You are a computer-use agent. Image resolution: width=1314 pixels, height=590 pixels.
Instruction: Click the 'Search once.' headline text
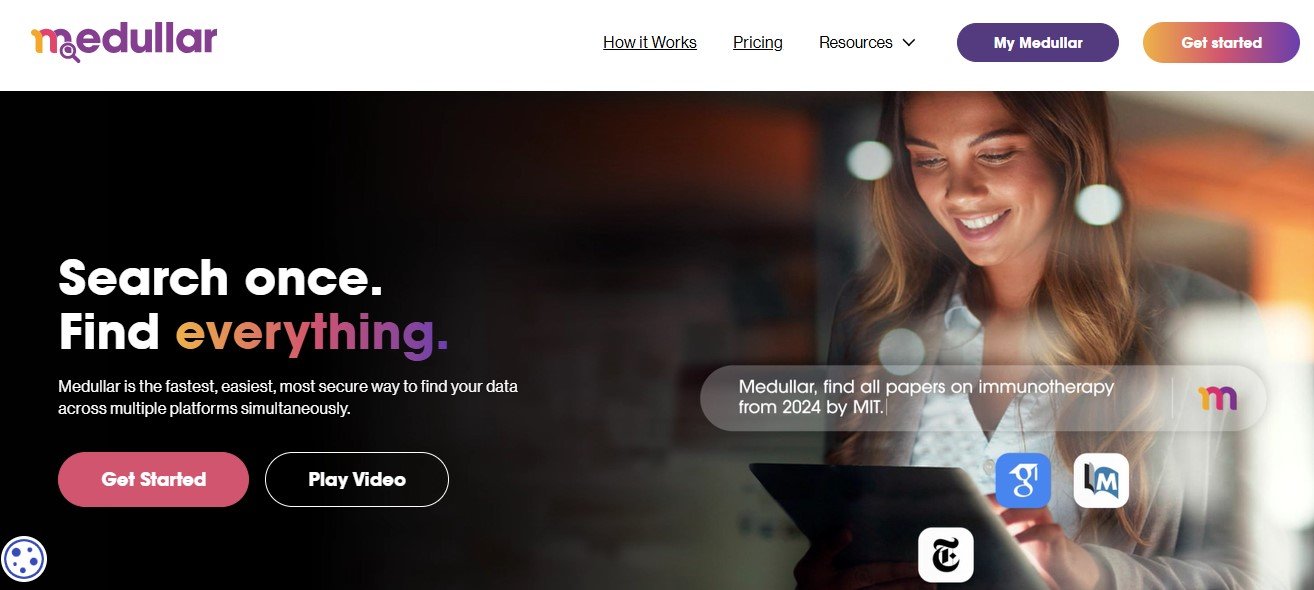click(x=221, y=277)
